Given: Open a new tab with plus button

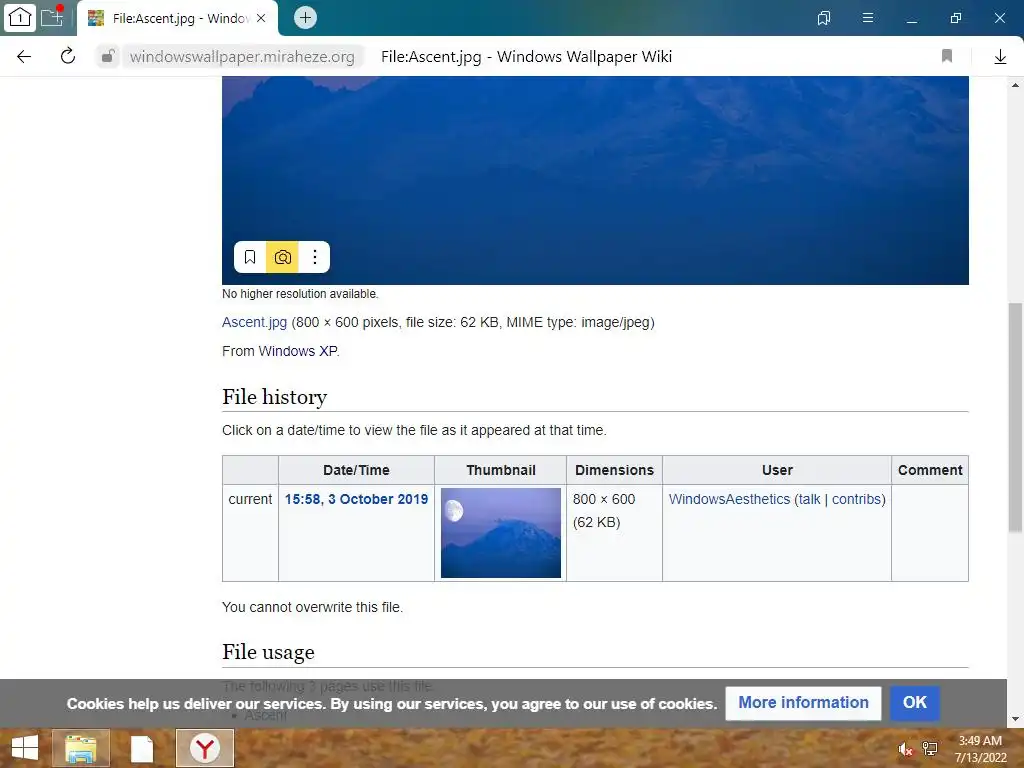Looking at the screenshot, I should click(305, 18).
